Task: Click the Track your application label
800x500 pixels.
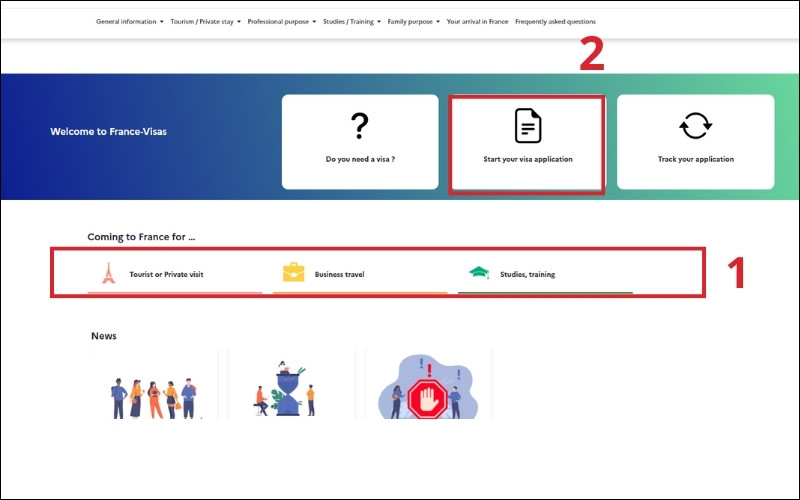Action: pyautogui.click(x=695, y=159)
